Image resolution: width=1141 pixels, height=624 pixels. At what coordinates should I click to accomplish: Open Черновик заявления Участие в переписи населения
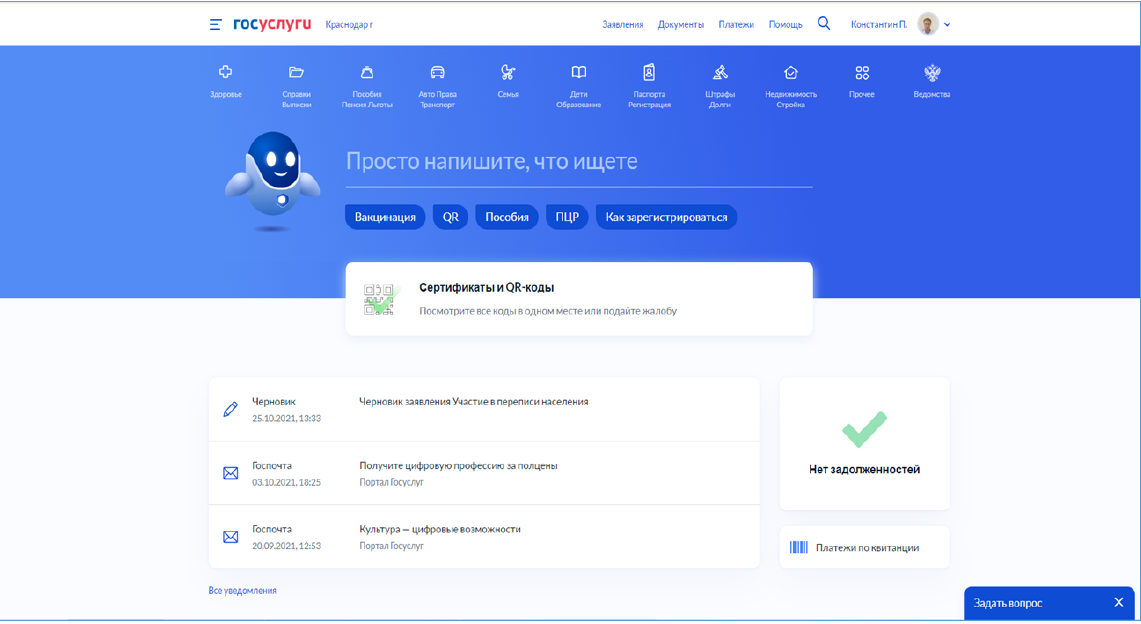pos(474,401)
